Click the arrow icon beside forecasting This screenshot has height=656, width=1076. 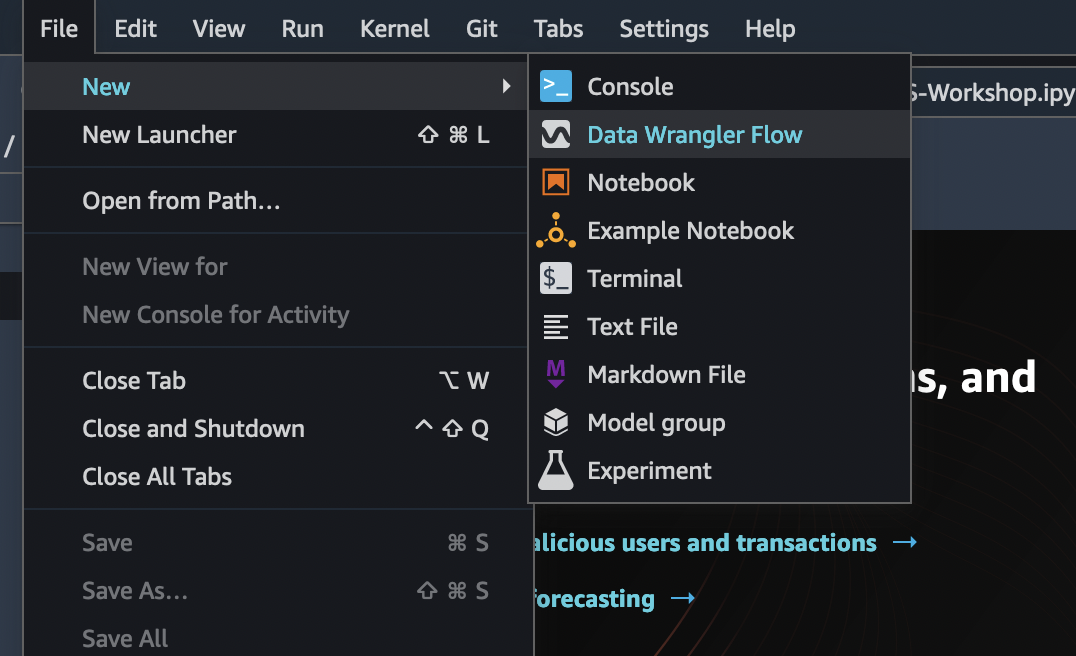pyautogui.click(x=684, y=598)
